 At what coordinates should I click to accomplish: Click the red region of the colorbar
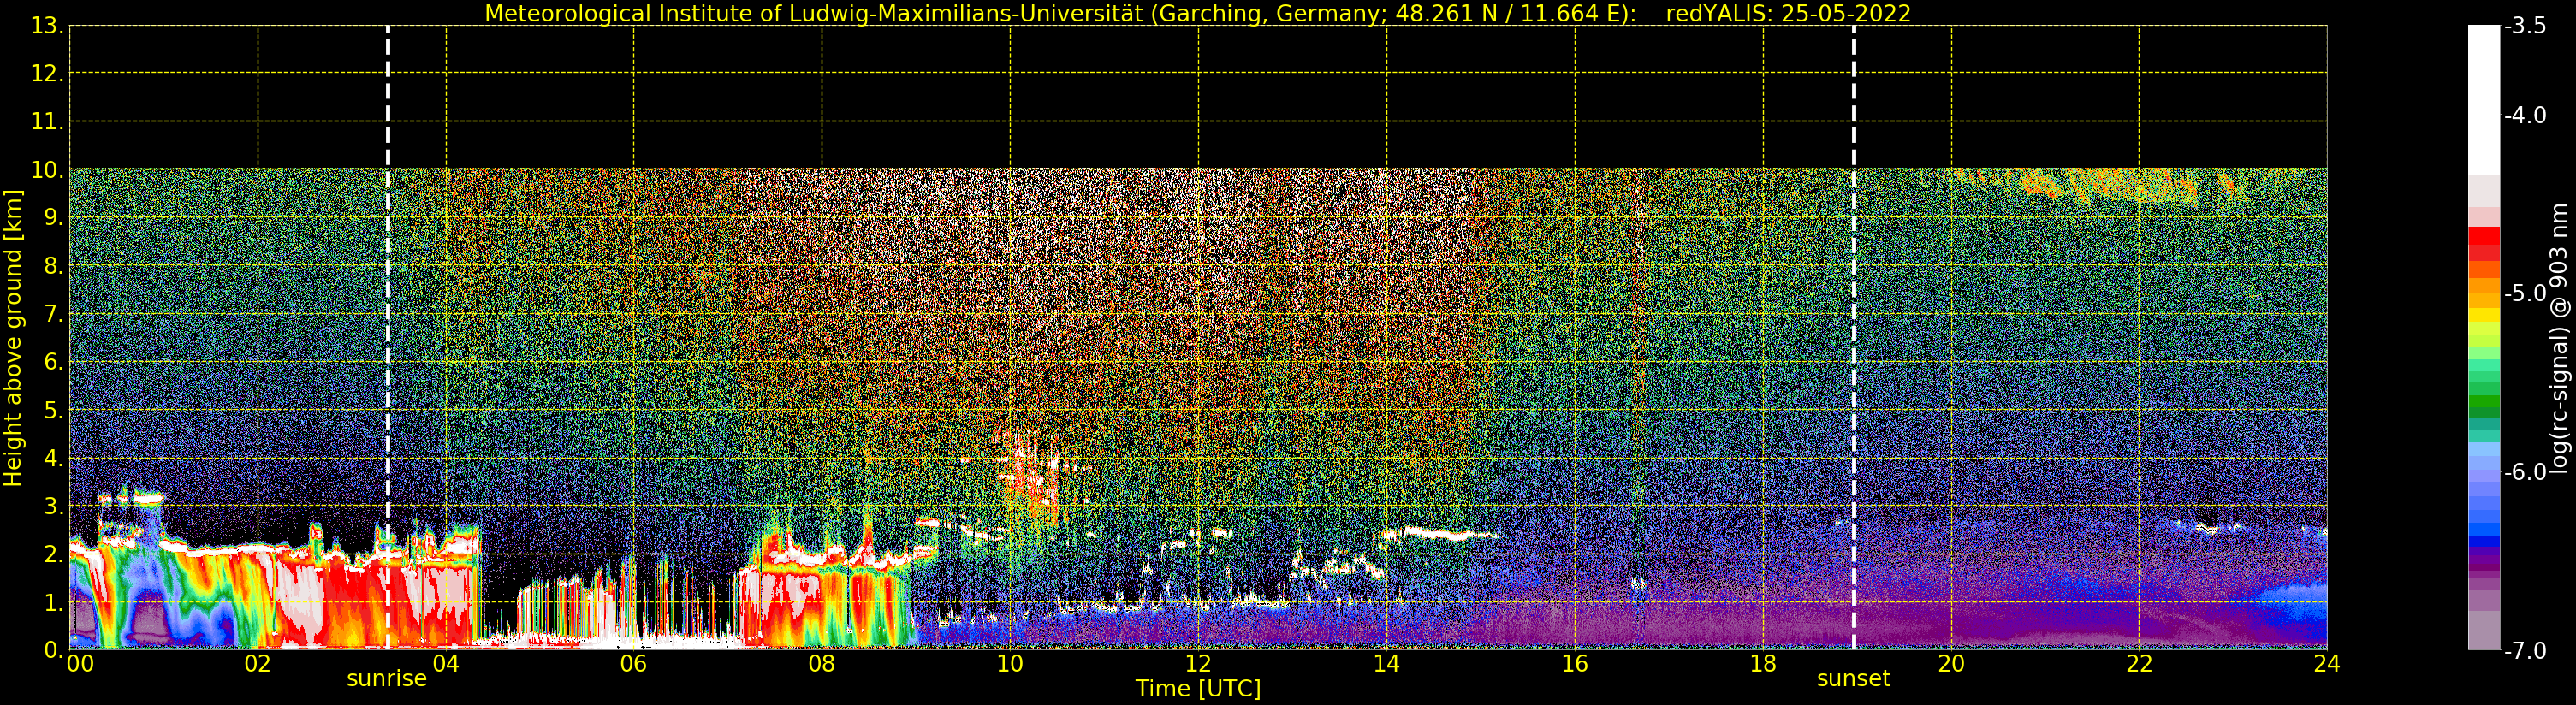[2484, 243]
